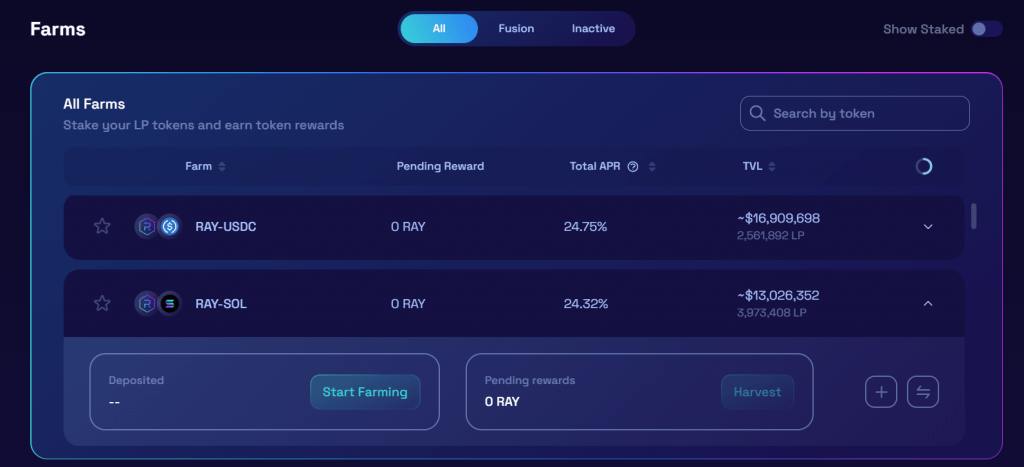Click the swap arrows icon button
Screen dimensions: 1024x467
point(923,392)
